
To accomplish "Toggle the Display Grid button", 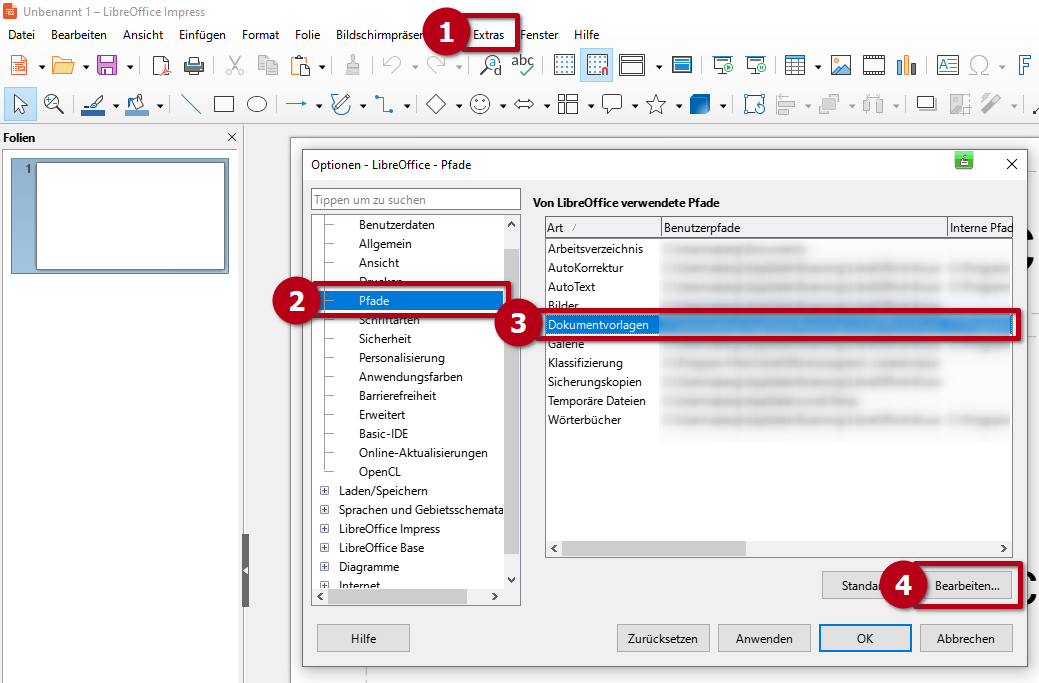I will pos(564,66).
